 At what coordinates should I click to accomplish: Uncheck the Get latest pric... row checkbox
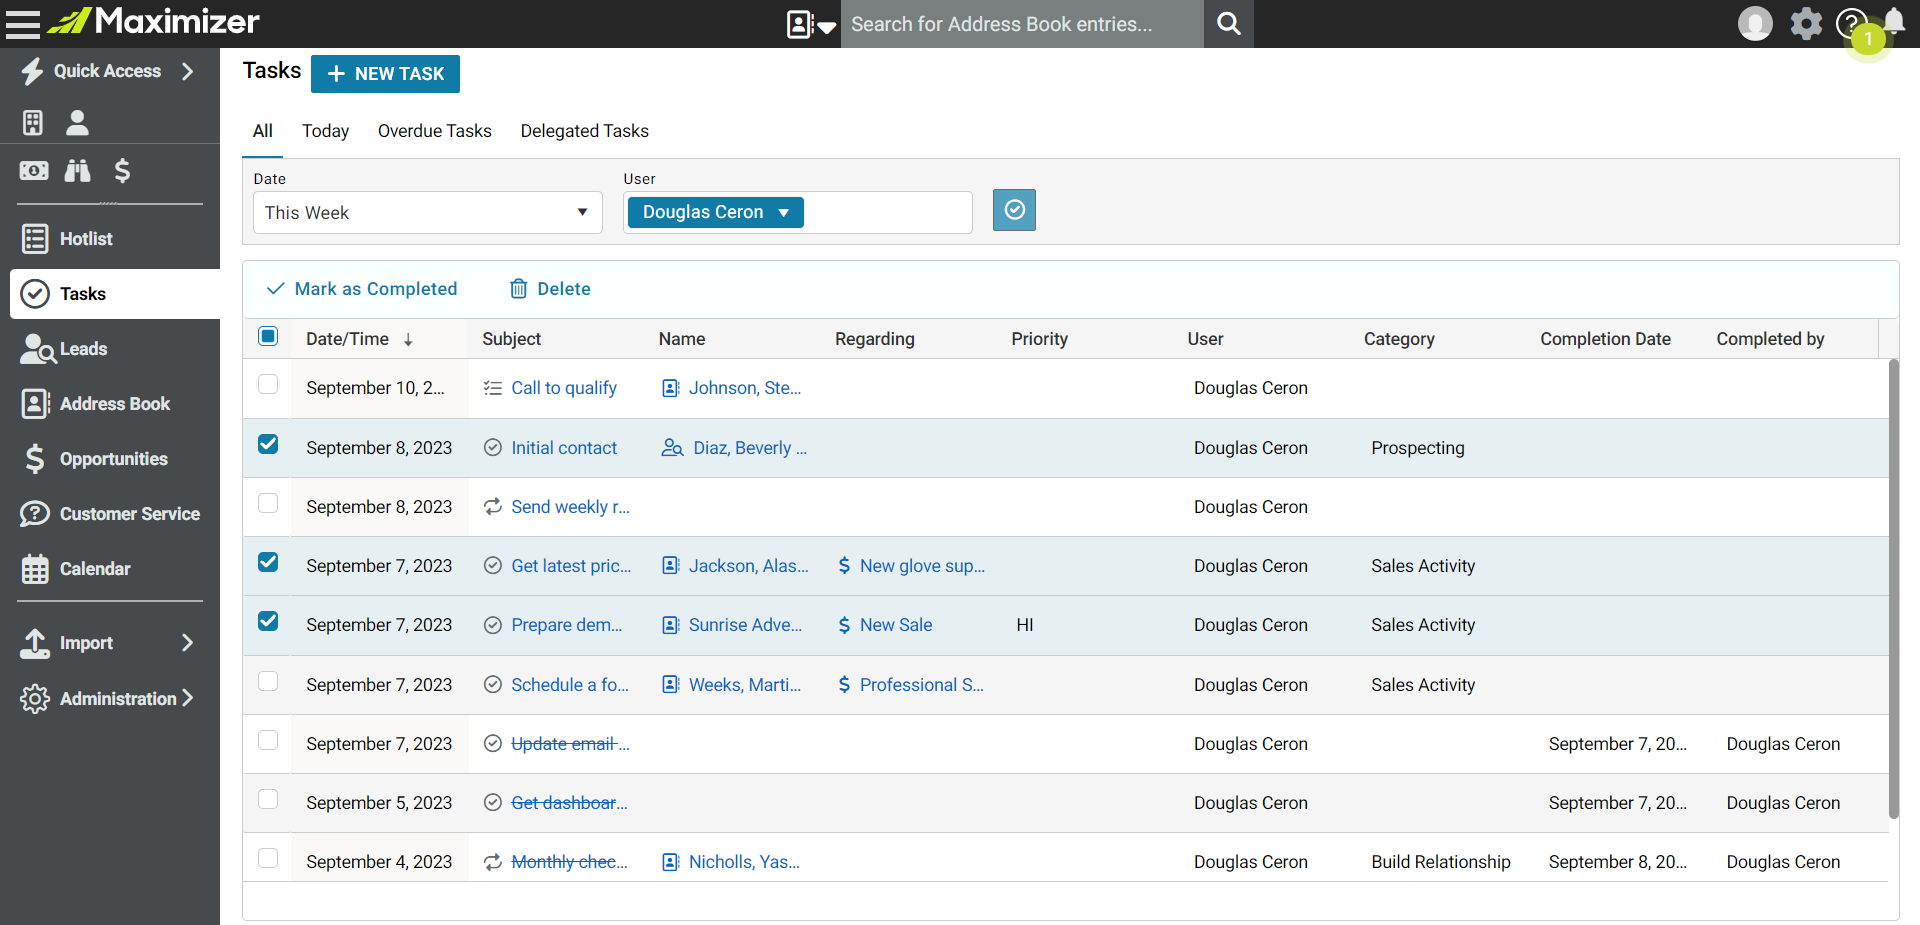(x=268, y=562)
